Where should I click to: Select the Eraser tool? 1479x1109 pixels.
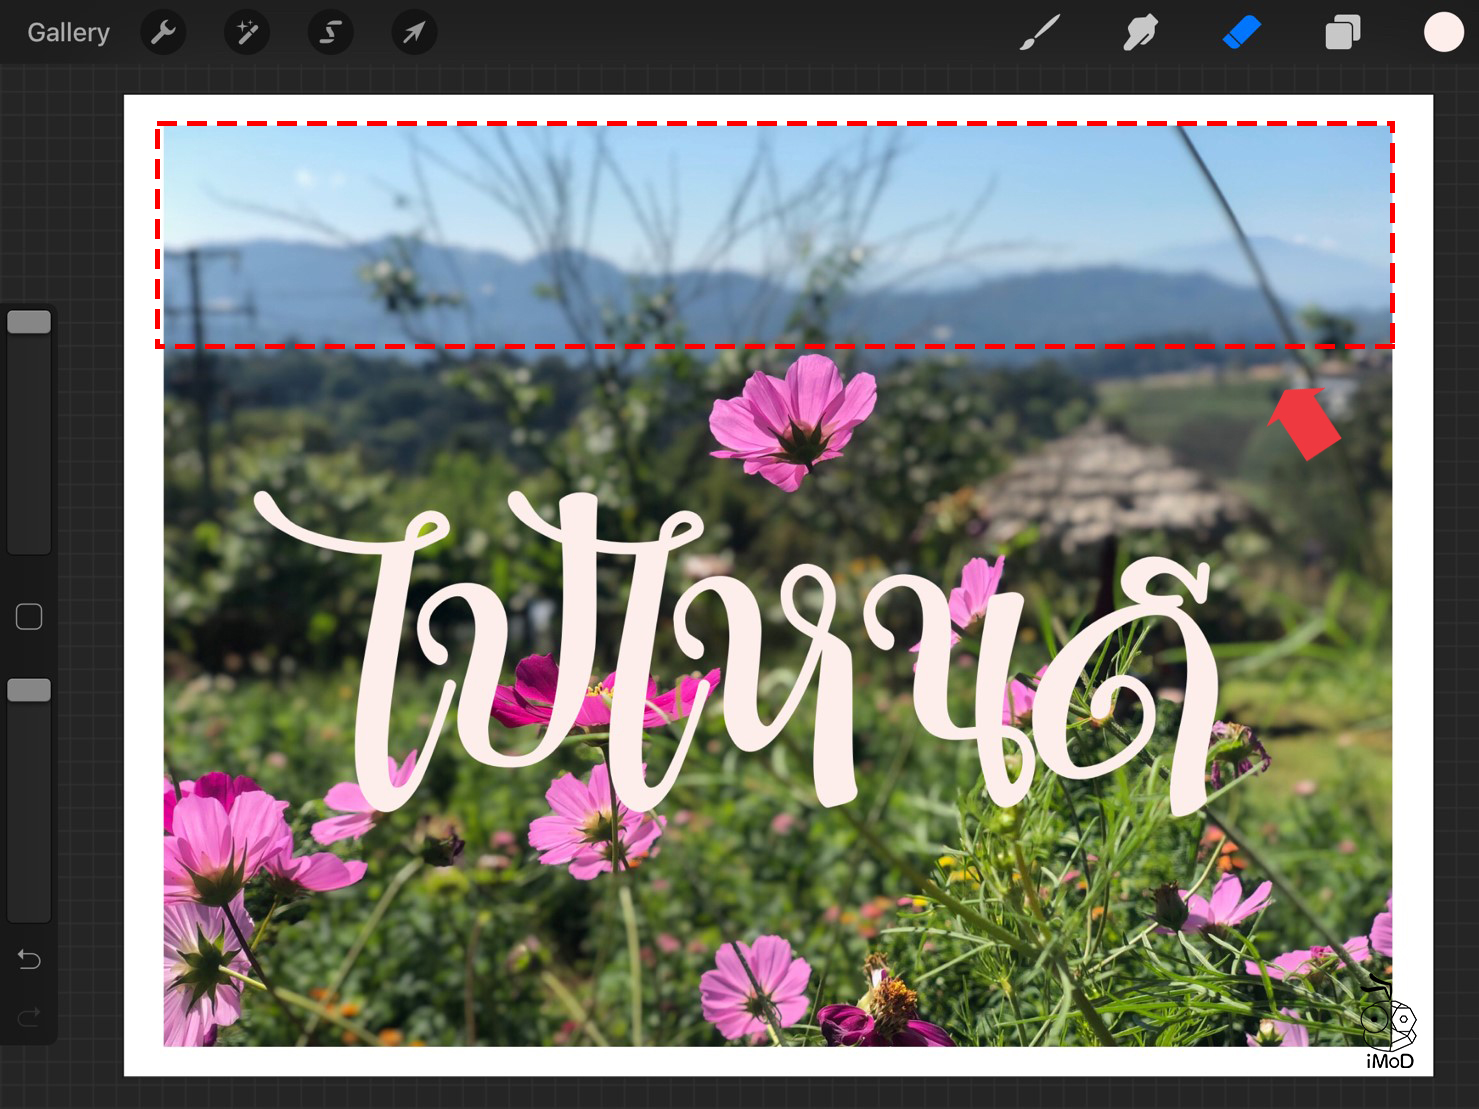coord(1240,32)
